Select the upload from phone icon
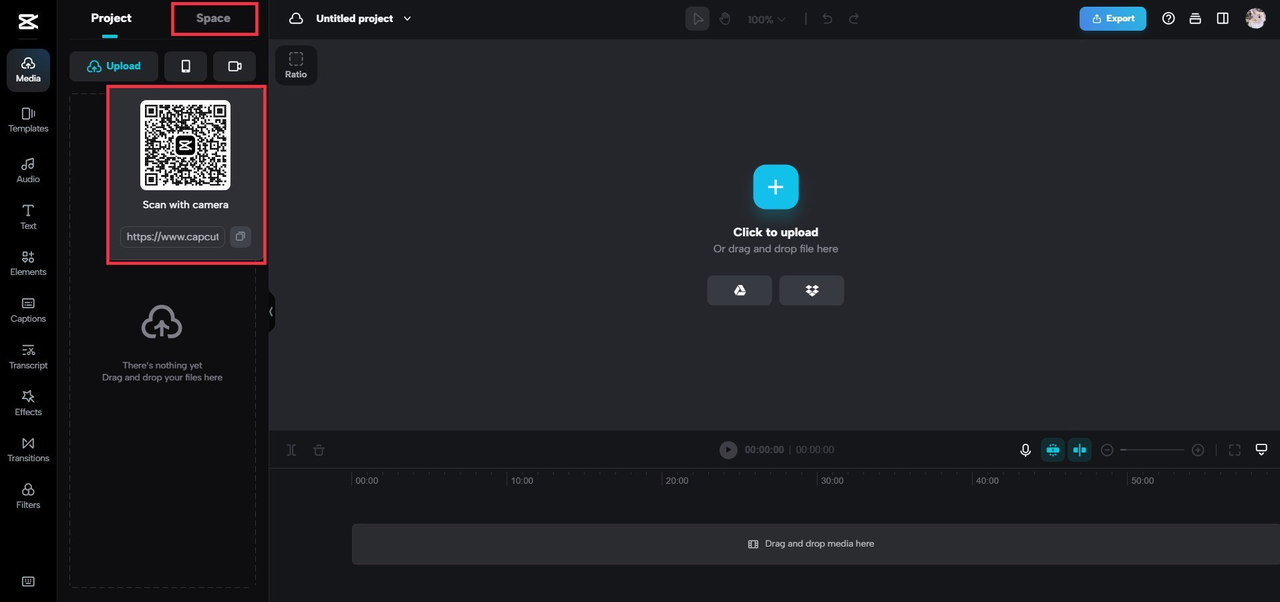The width and height of the screenshot is (1280, 602). coord(186,66)
